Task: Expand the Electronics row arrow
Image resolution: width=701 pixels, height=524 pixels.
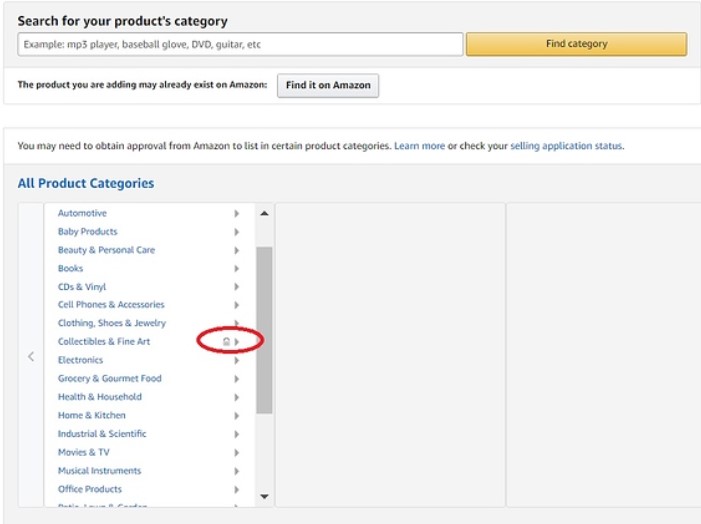Action: click(236, 360)
